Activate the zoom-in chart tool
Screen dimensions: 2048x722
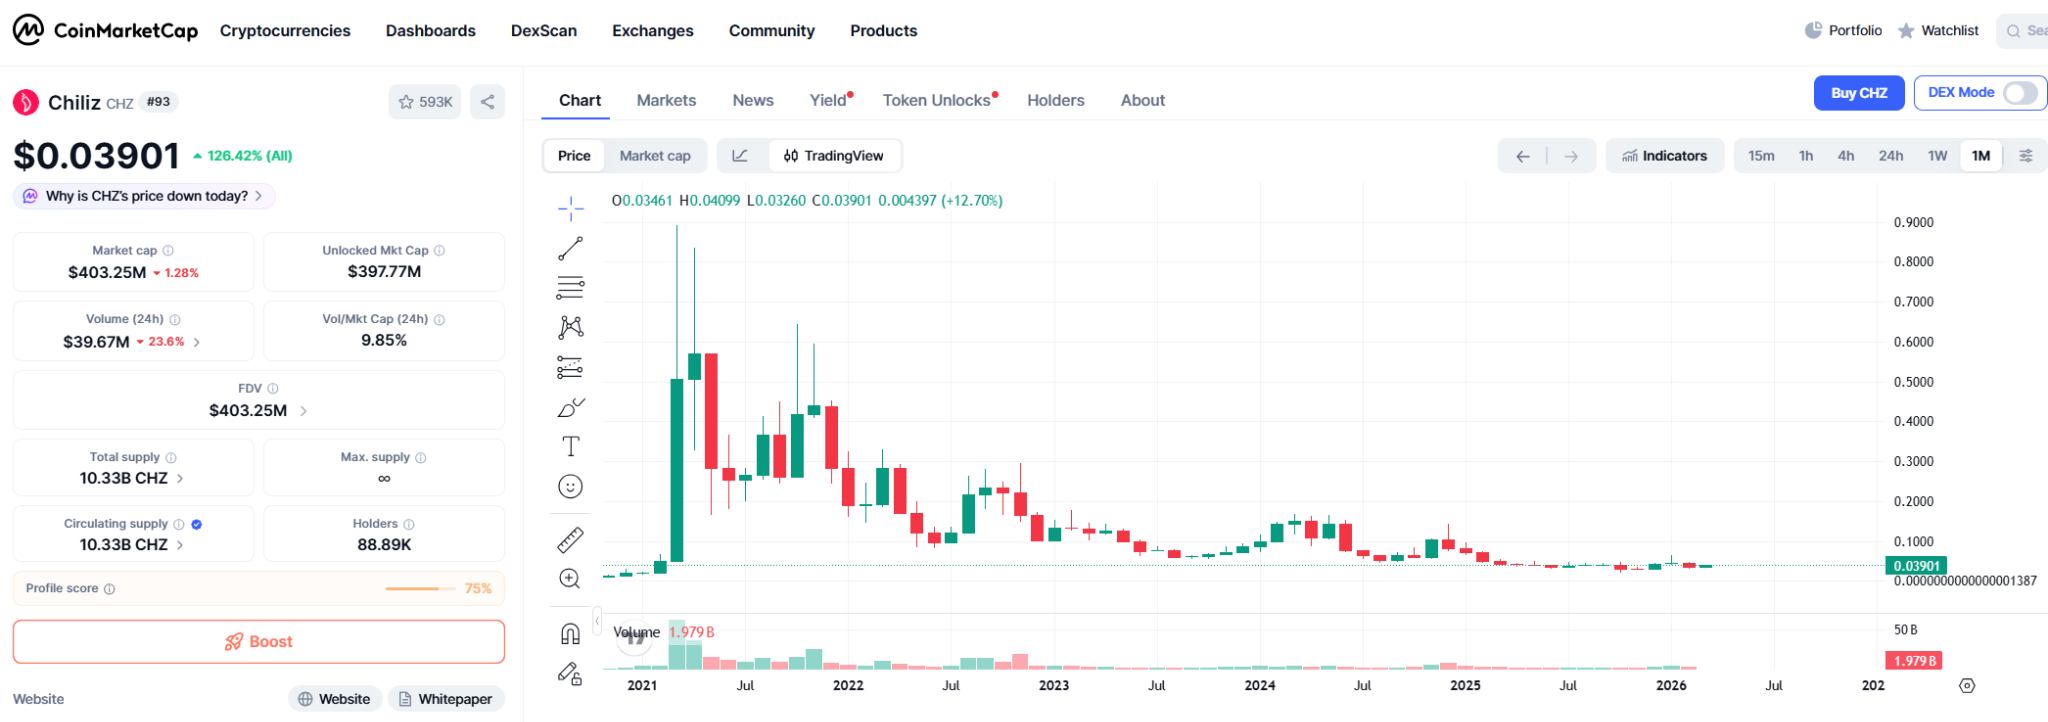pyautogui.click(x=570, y=578)
